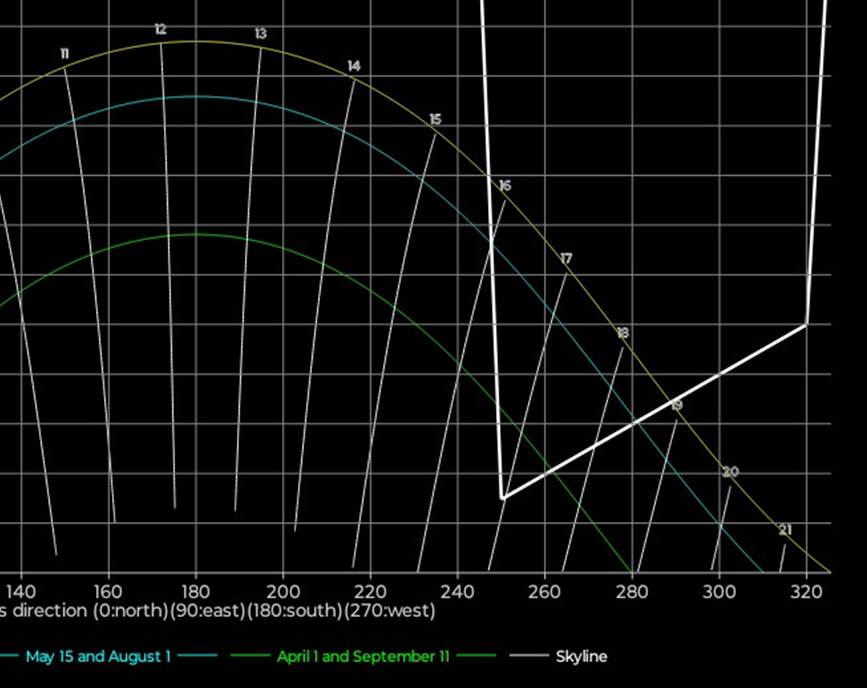Image resolution: width=867 pixels, height=688 pixels.
Task: Click the hour 14 label on the curve
Action: 354,66
